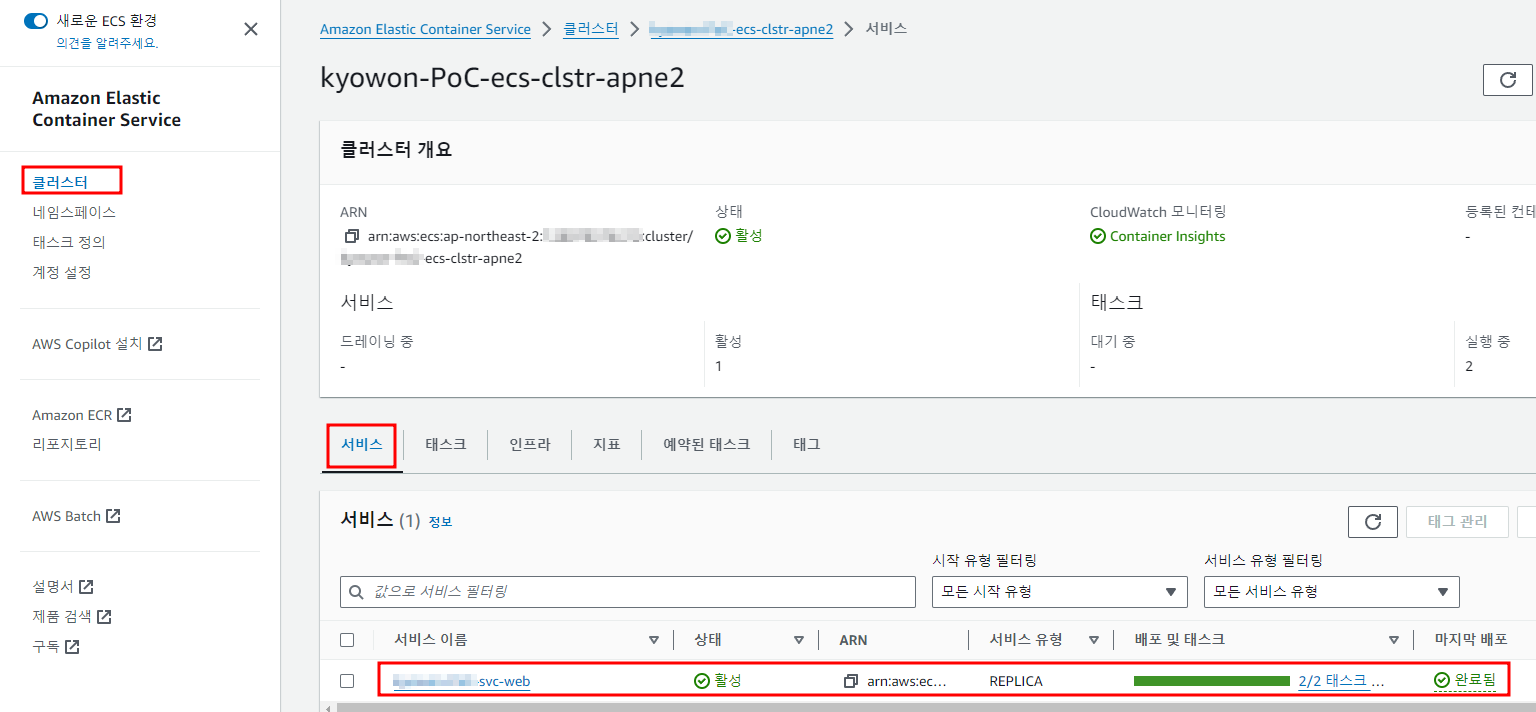Click the product search external link icon
Screen dimensions: 1536x712
click(104, 616)
